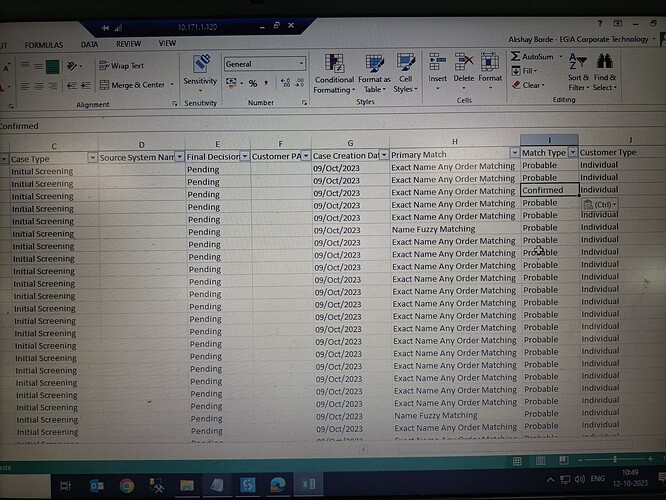
Task: Switch to Normal view in status bar
Action: click(x=517, y=461)
